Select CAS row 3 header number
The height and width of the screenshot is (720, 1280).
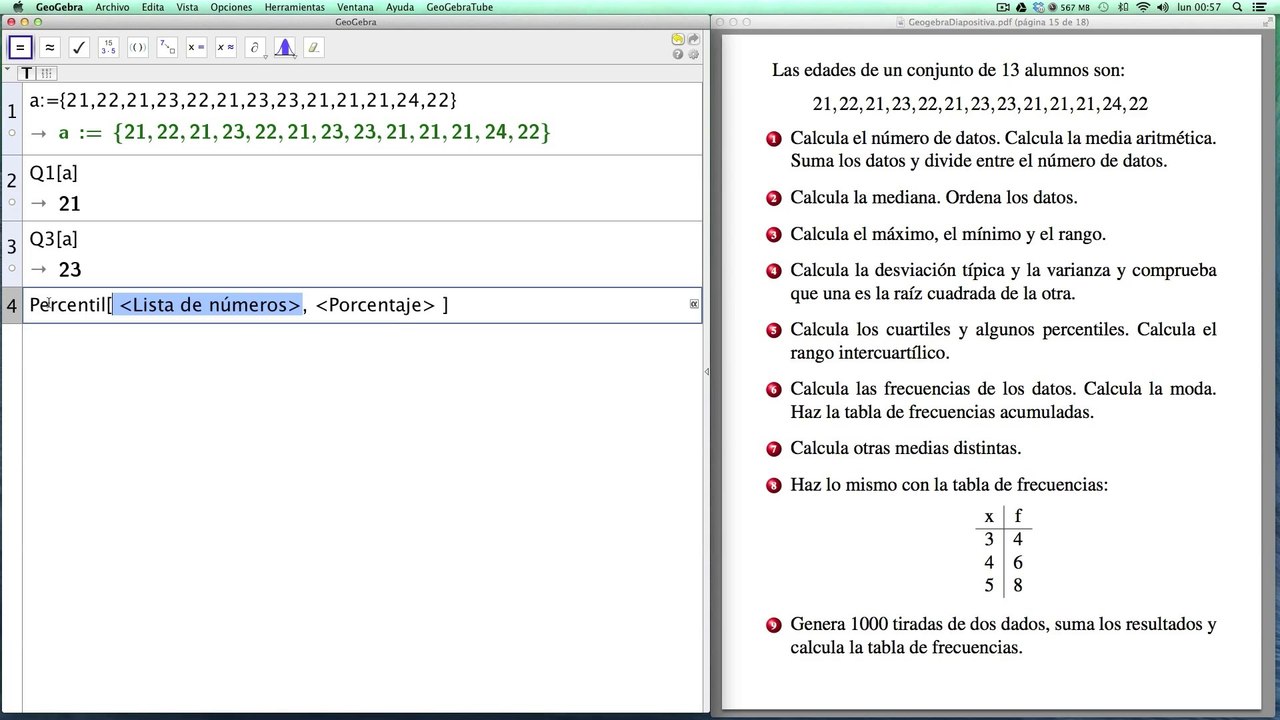(11, 247)
